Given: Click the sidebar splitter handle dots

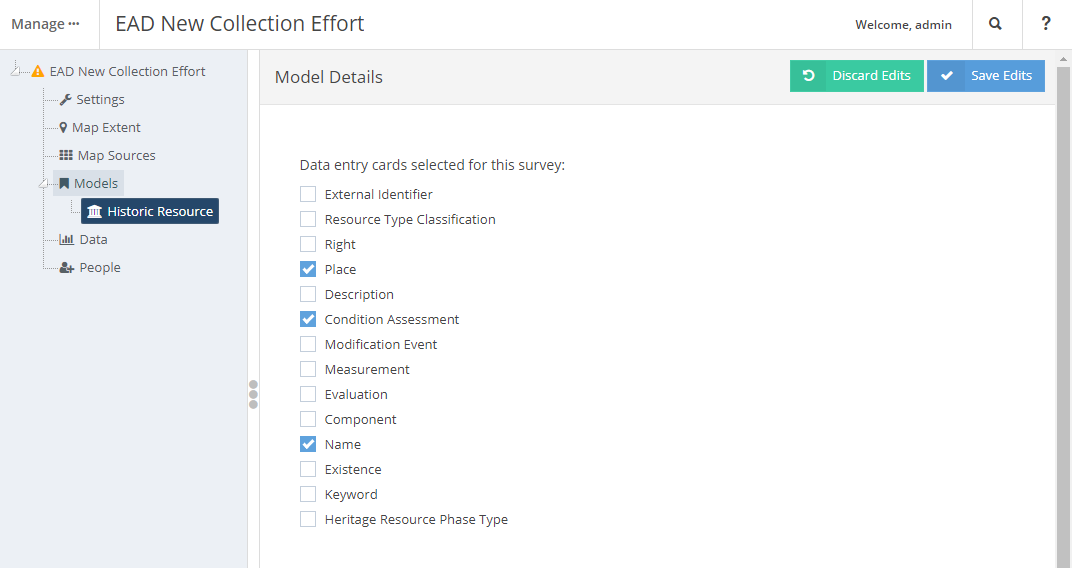Looking at the screenshot, I should [x=253, y=394].
